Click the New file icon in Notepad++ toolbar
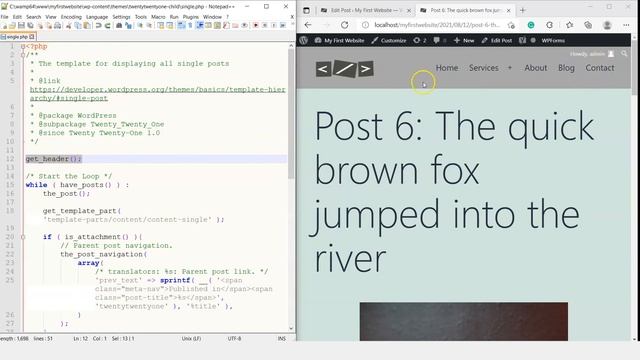640x360 pixels. [x=4, y=25]
